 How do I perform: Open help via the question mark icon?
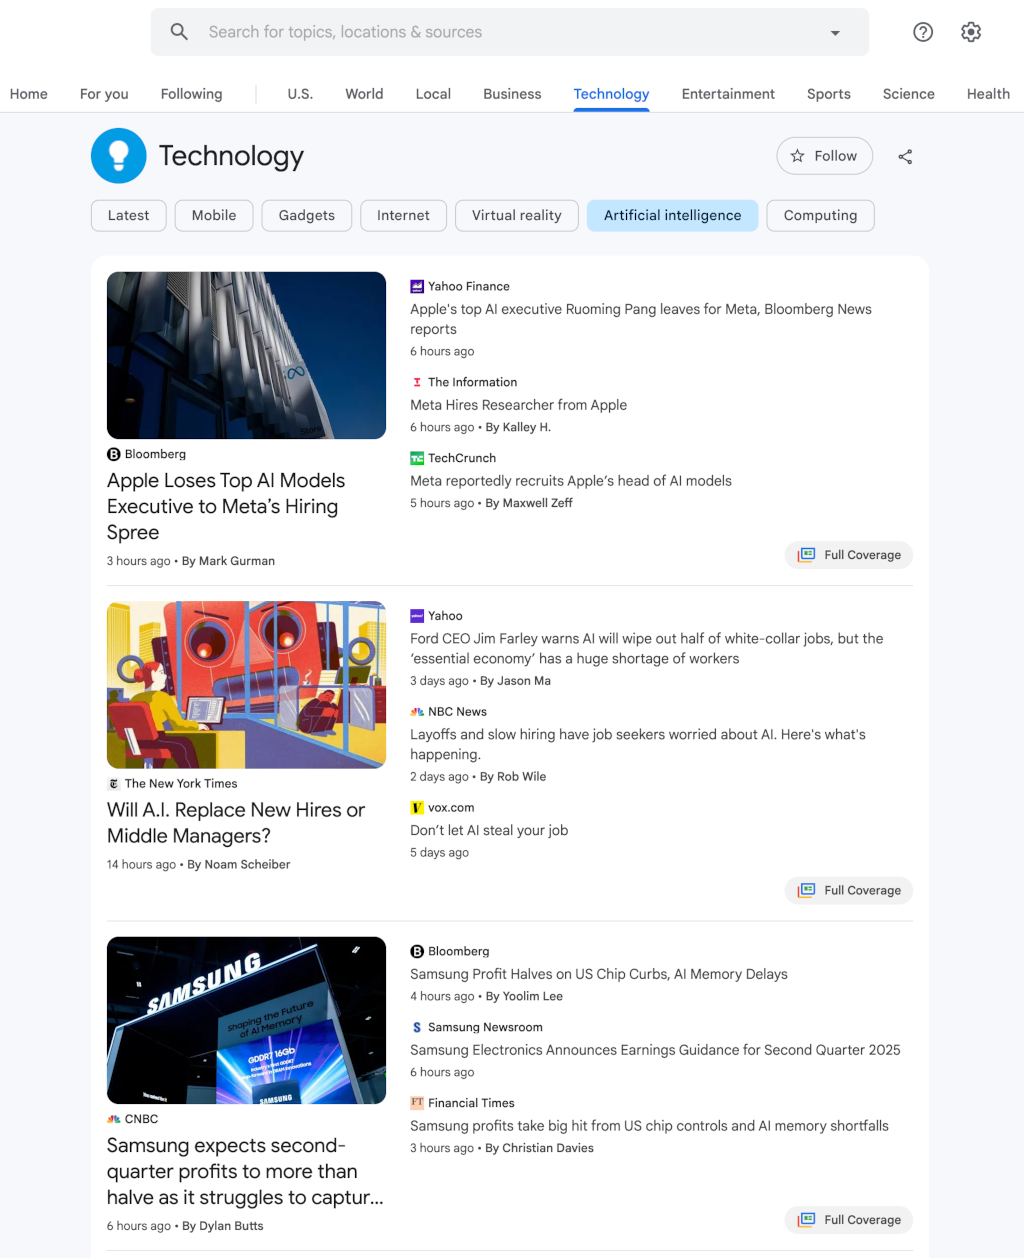922,31
